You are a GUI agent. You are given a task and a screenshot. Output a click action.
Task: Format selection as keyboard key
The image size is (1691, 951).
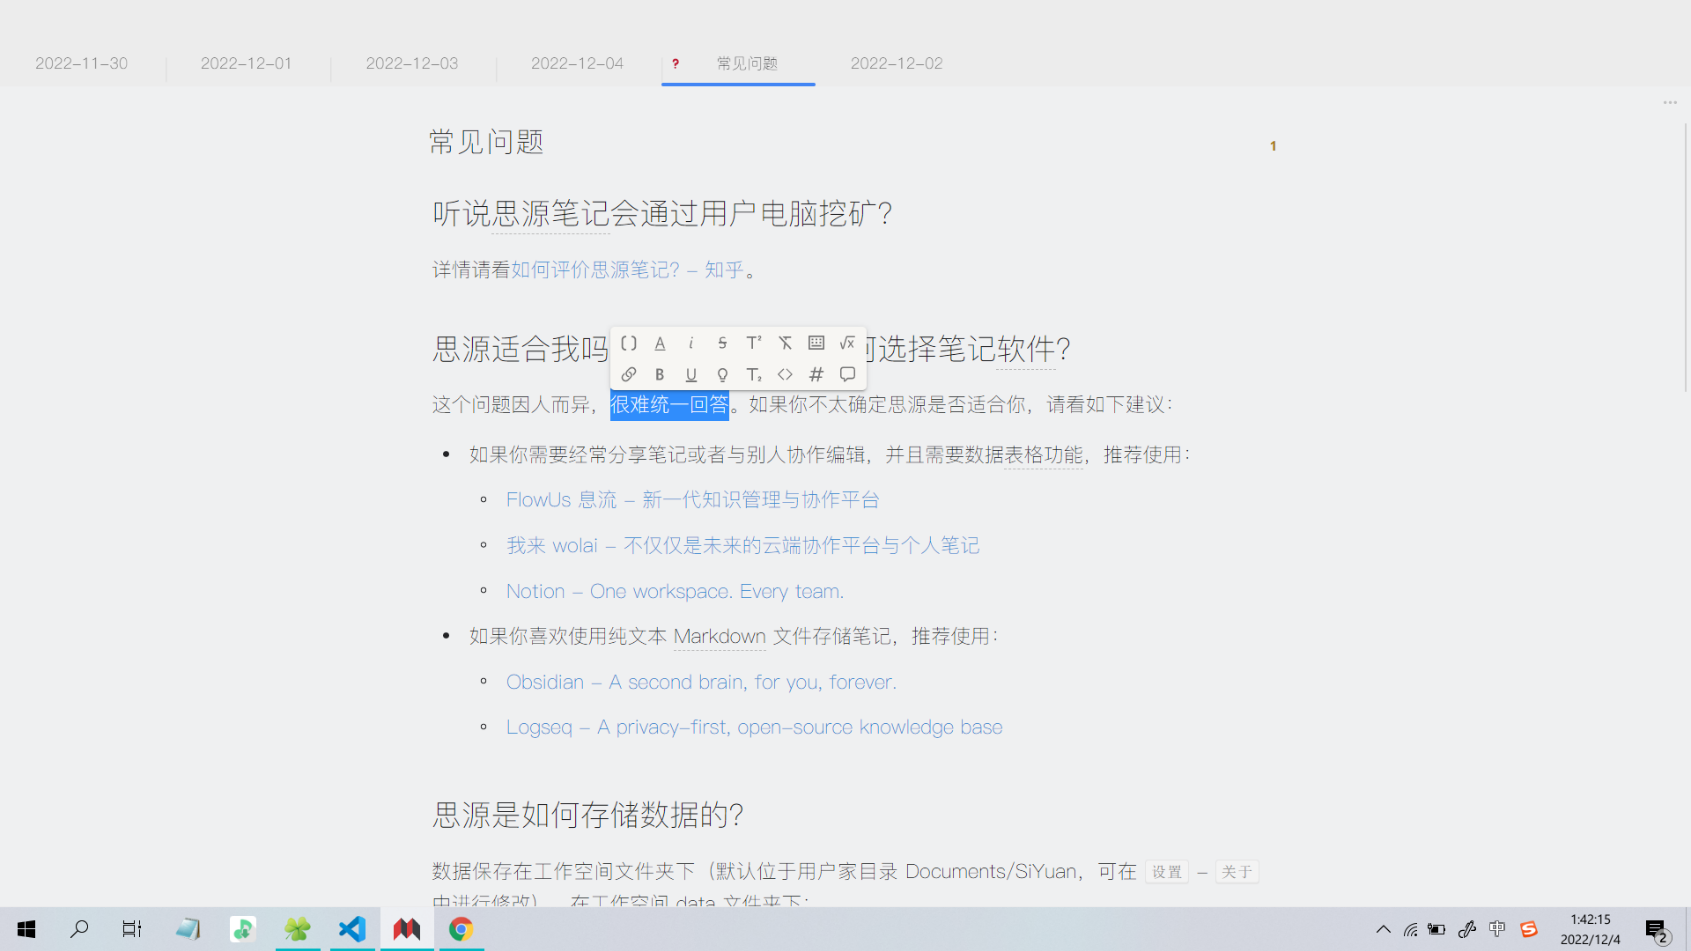point(816,343)
